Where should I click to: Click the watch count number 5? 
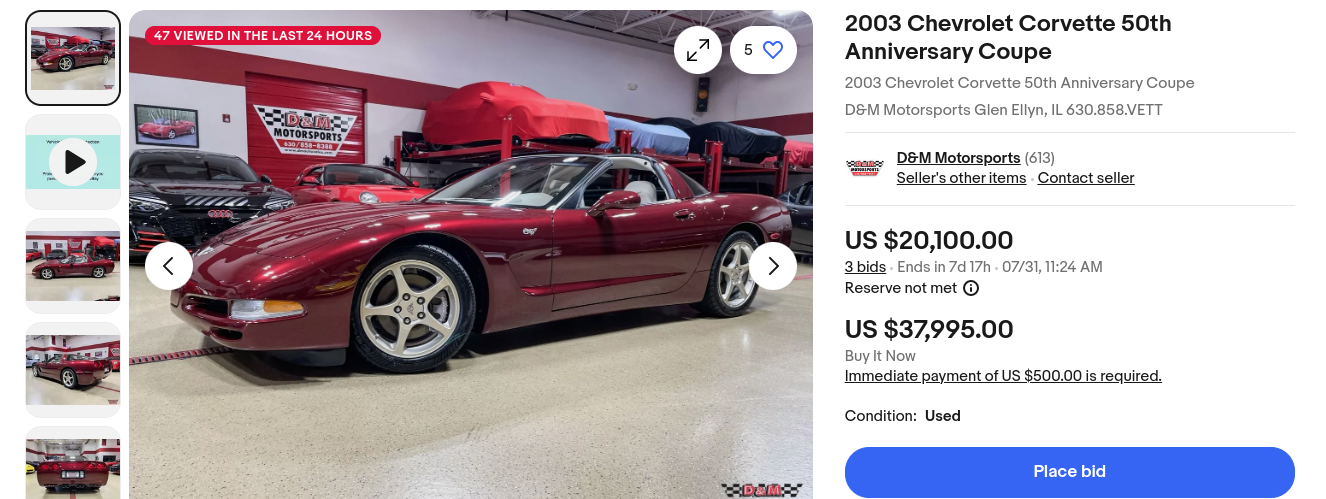(x=748, y=50)
